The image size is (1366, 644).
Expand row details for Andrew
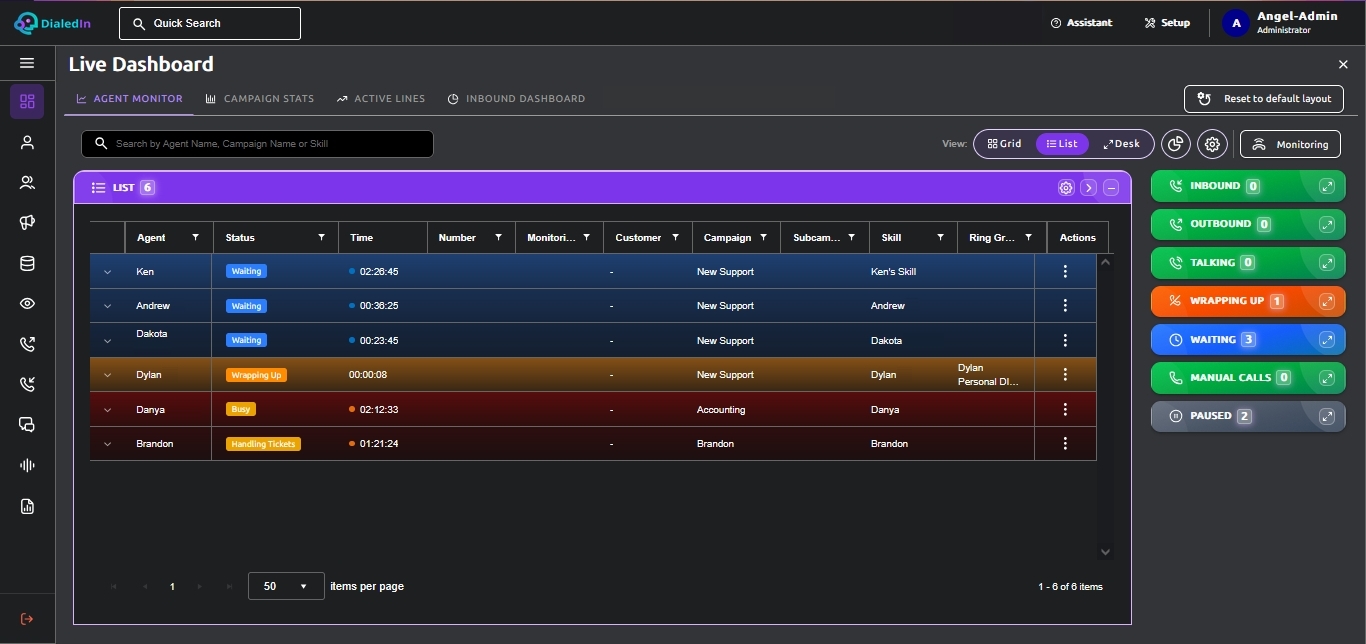pyautogui.click(x=107, y=306)
